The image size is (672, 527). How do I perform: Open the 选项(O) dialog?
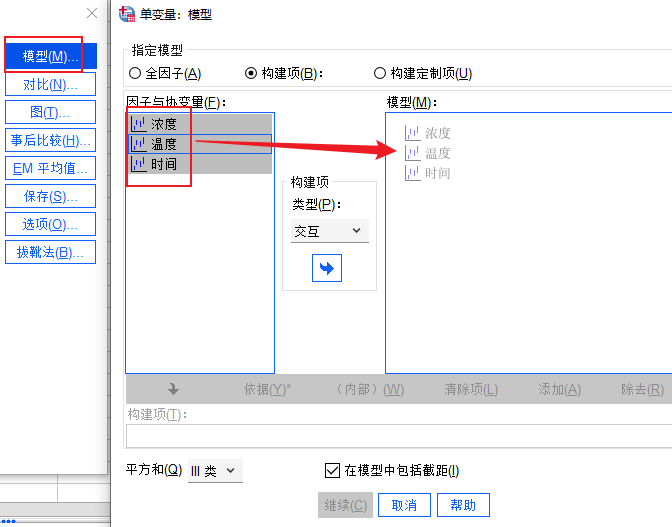click(51, 224)
